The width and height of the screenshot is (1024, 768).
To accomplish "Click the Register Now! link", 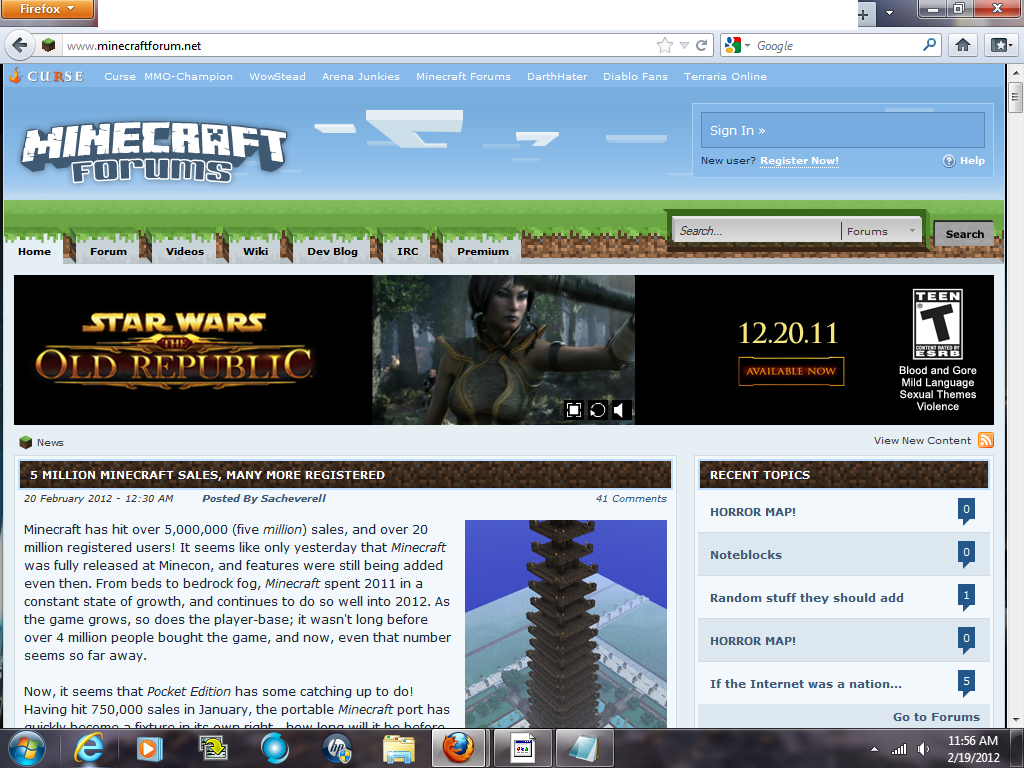I will [x=799, y=161].
